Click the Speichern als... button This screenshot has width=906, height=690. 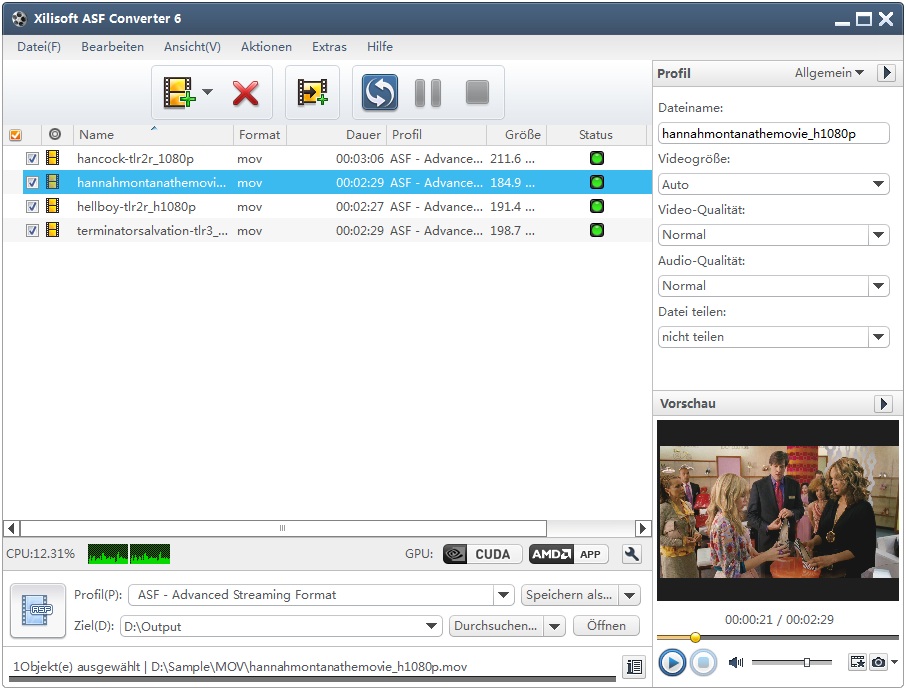[x=569, y=595]
